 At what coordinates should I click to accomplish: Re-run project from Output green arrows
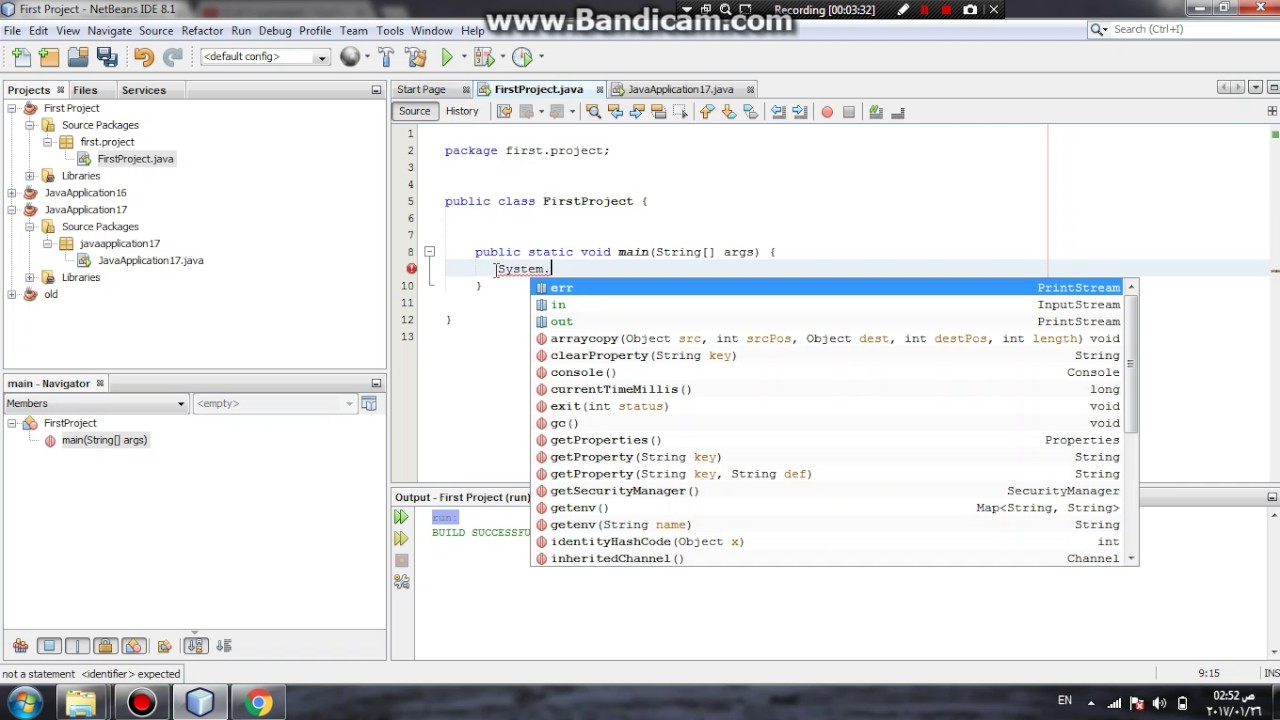click(401, 517)
